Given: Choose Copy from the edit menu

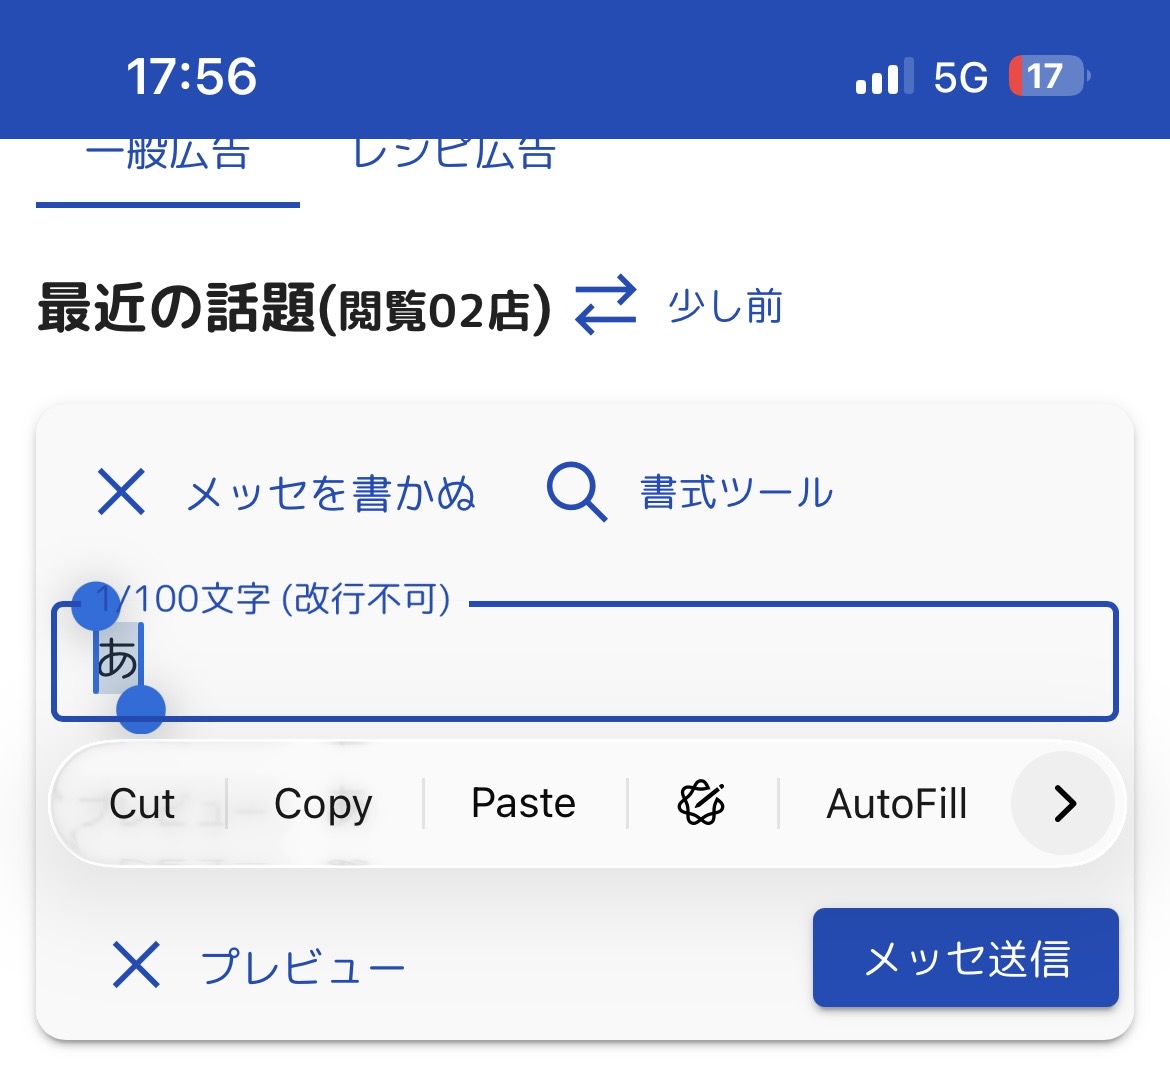Looking at the screenshot, I should click(x=323, y=803).
